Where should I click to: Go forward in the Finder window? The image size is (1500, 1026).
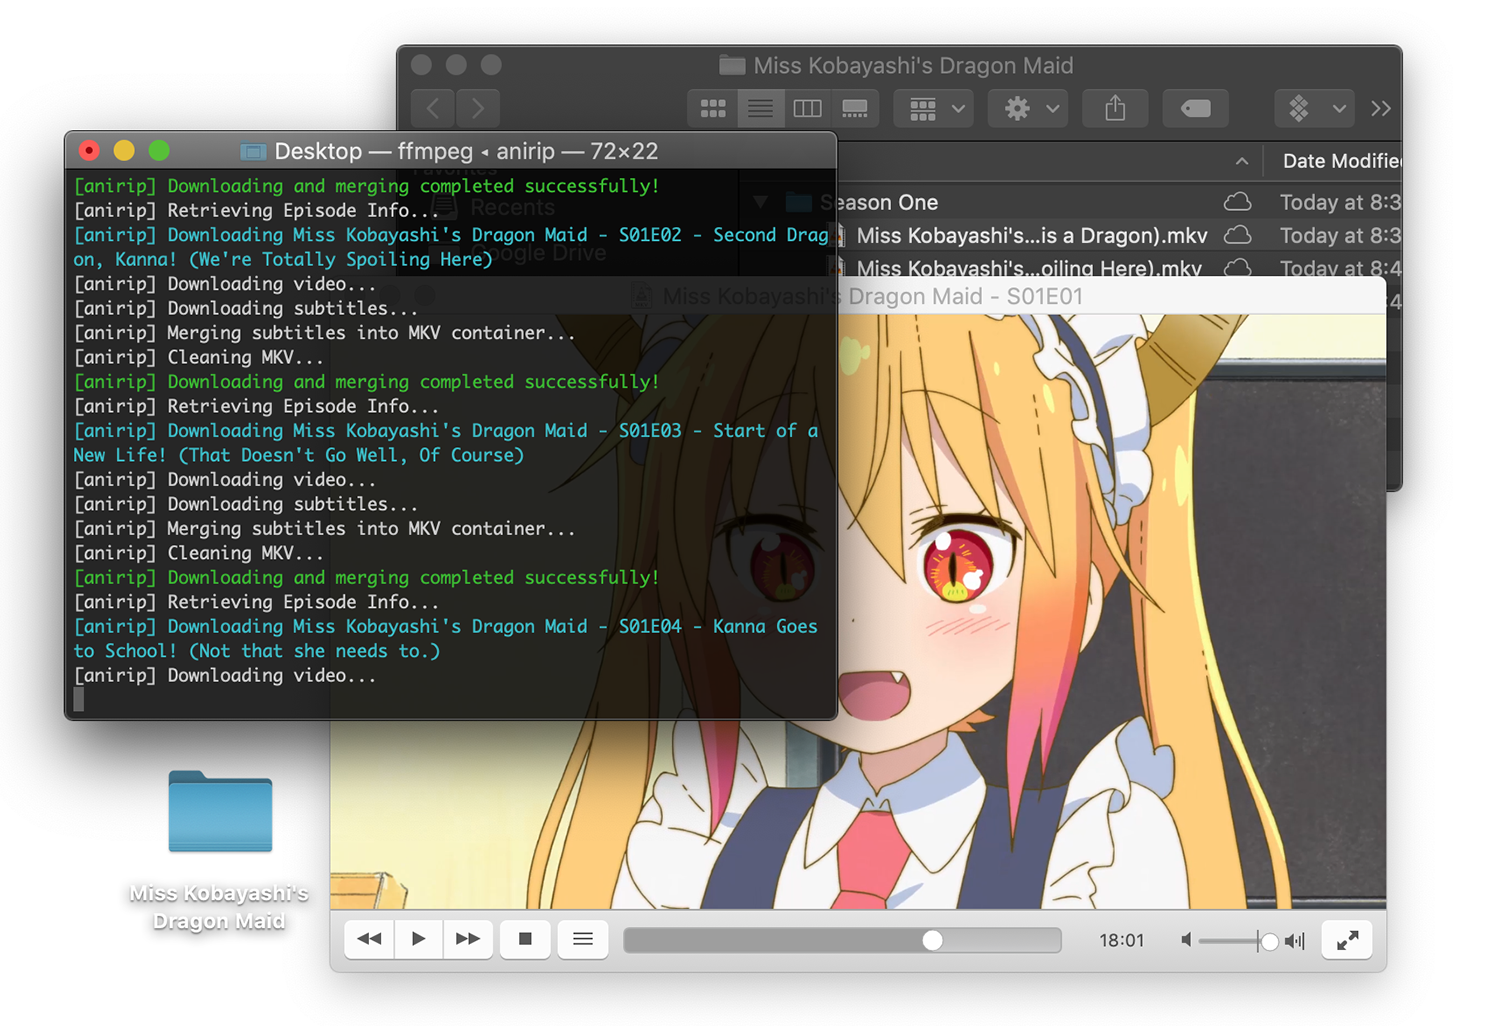(478, 108)
